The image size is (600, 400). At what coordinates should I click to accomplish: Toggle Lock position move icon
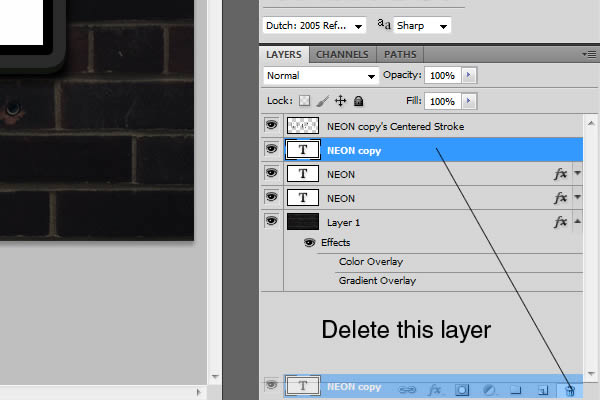coord(340,101)
